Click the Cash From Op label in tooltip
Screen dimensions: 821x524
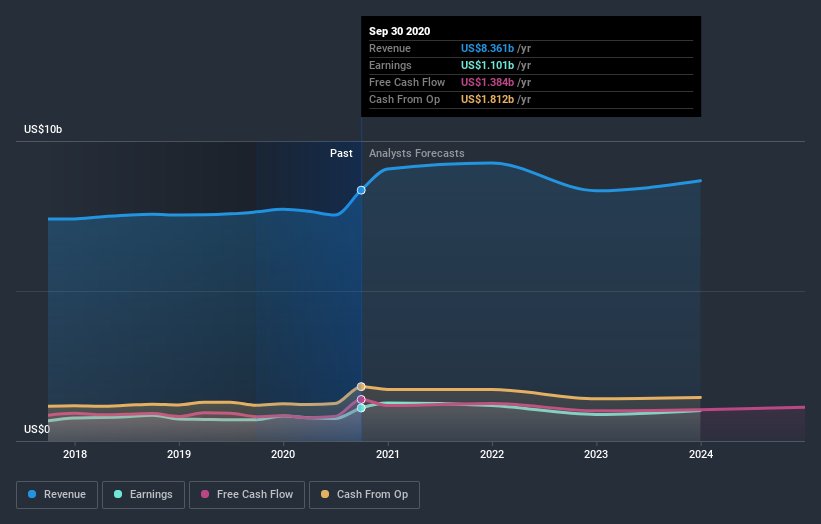pos(404,99)
